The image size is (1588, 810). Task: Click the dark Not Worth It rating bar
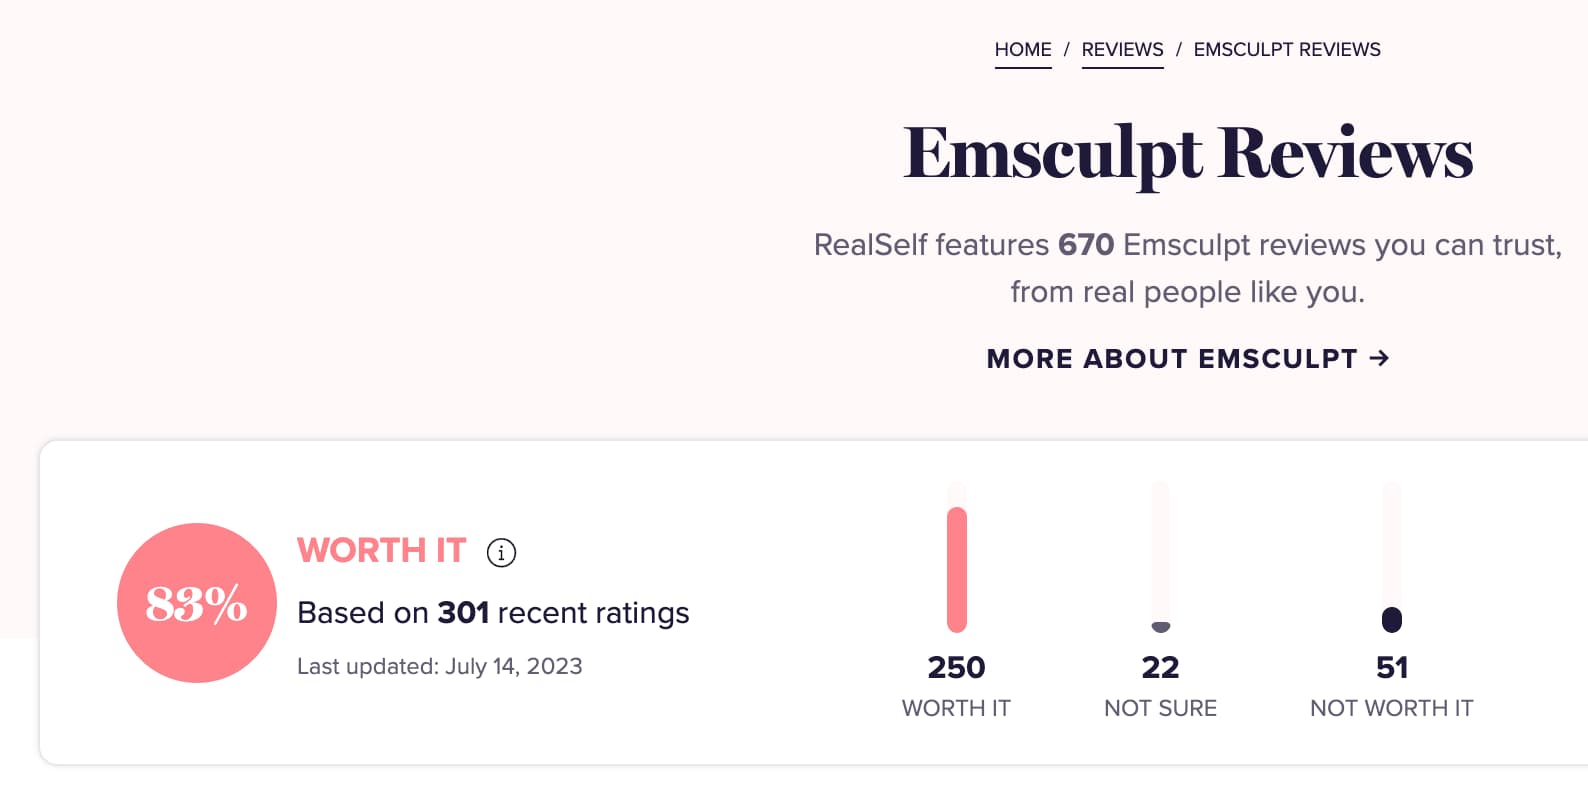(x=1392, y=620)
